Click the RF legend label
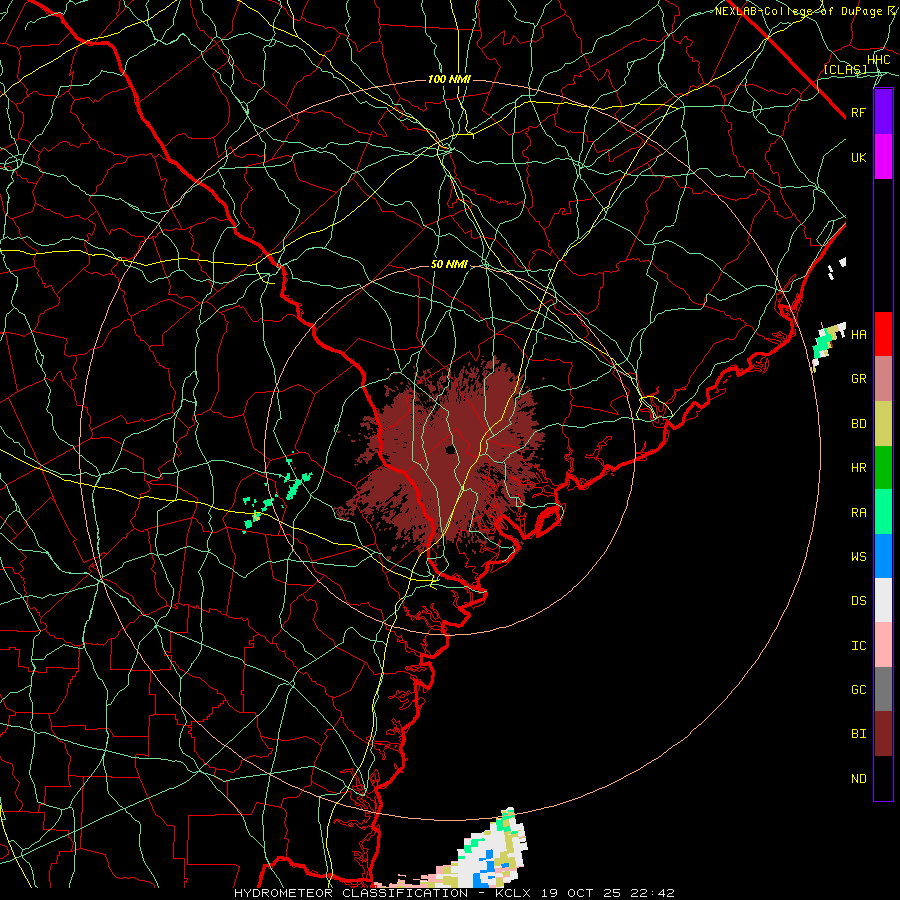The image size is (900, 900). [858, 113]
